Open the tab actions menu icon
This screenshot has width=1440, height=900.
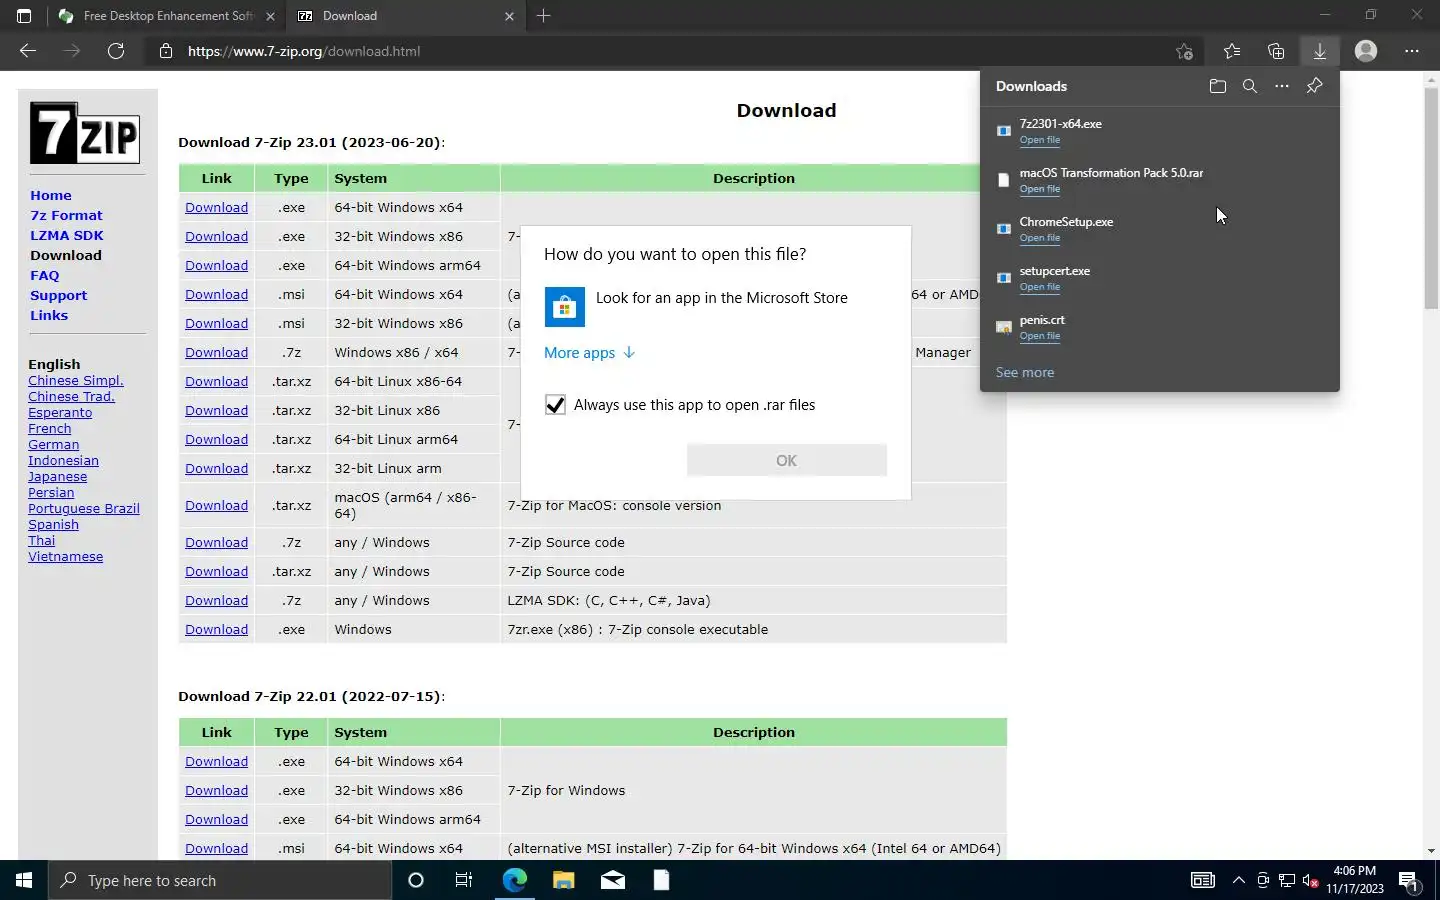24,16
